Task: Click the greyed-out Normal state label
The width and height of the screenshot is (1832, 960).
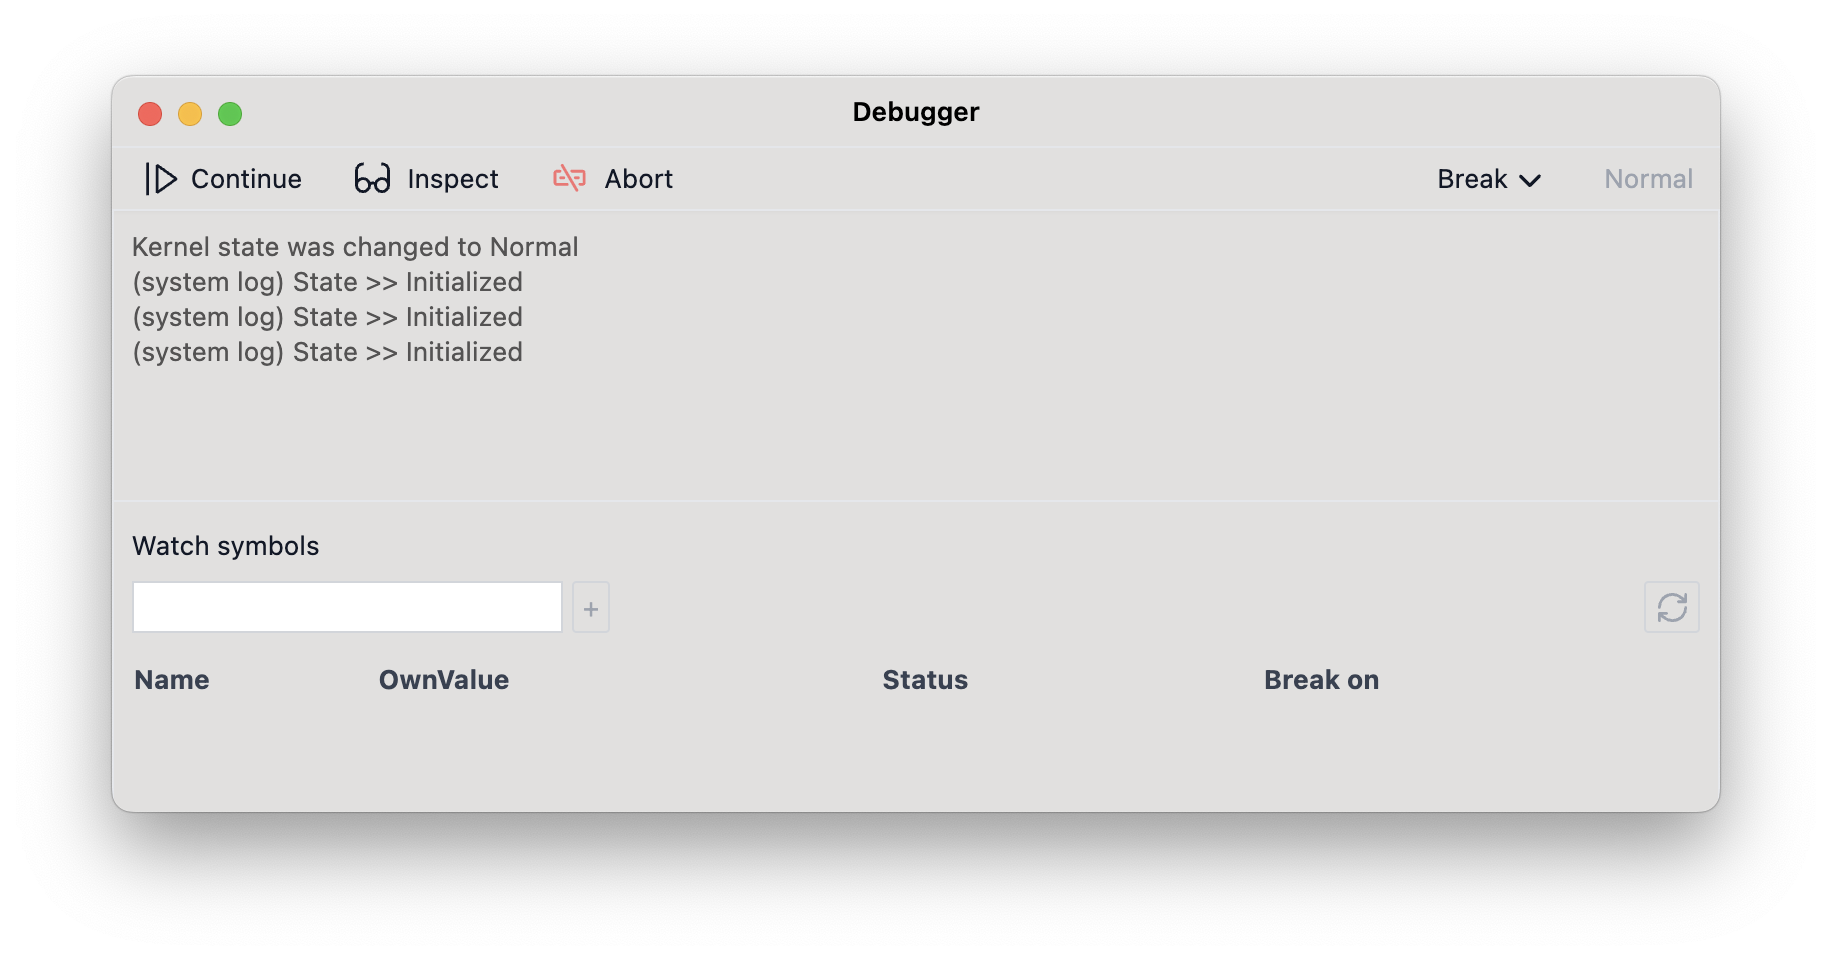Action: [x=1648, y=179]
